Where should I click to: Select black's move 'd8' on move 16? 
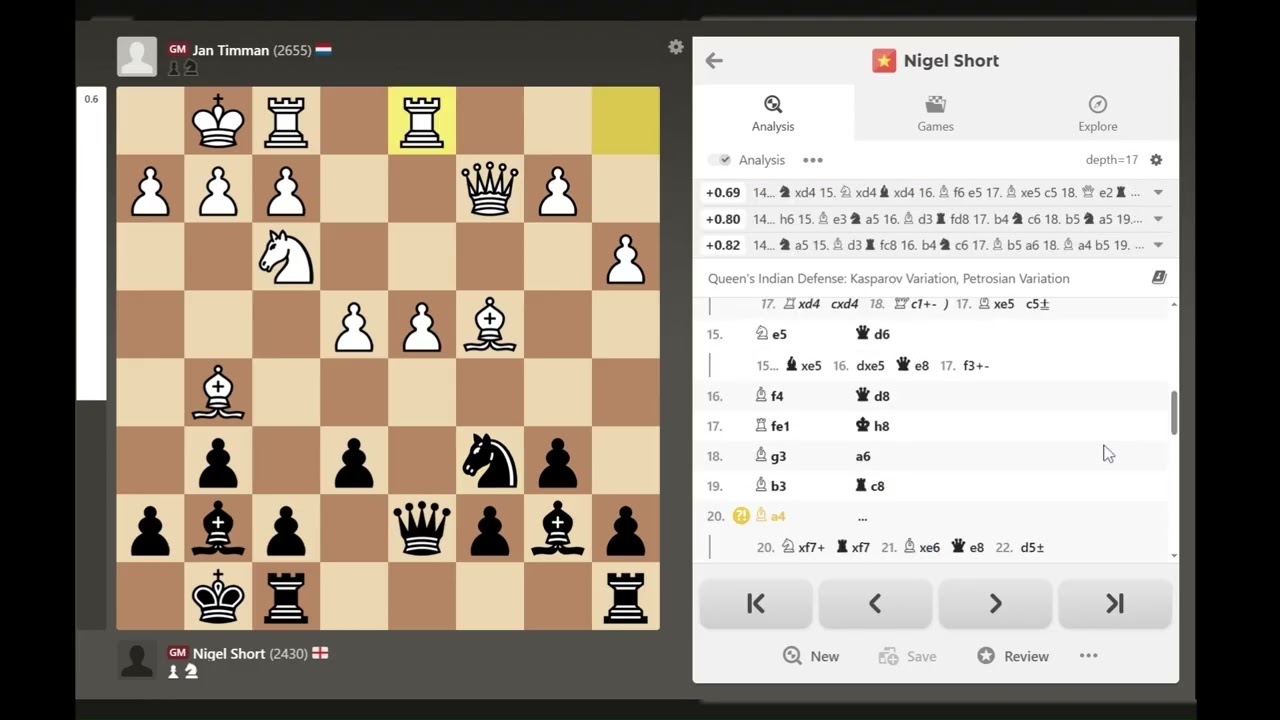pyautogui.click(x=873, y=396)
